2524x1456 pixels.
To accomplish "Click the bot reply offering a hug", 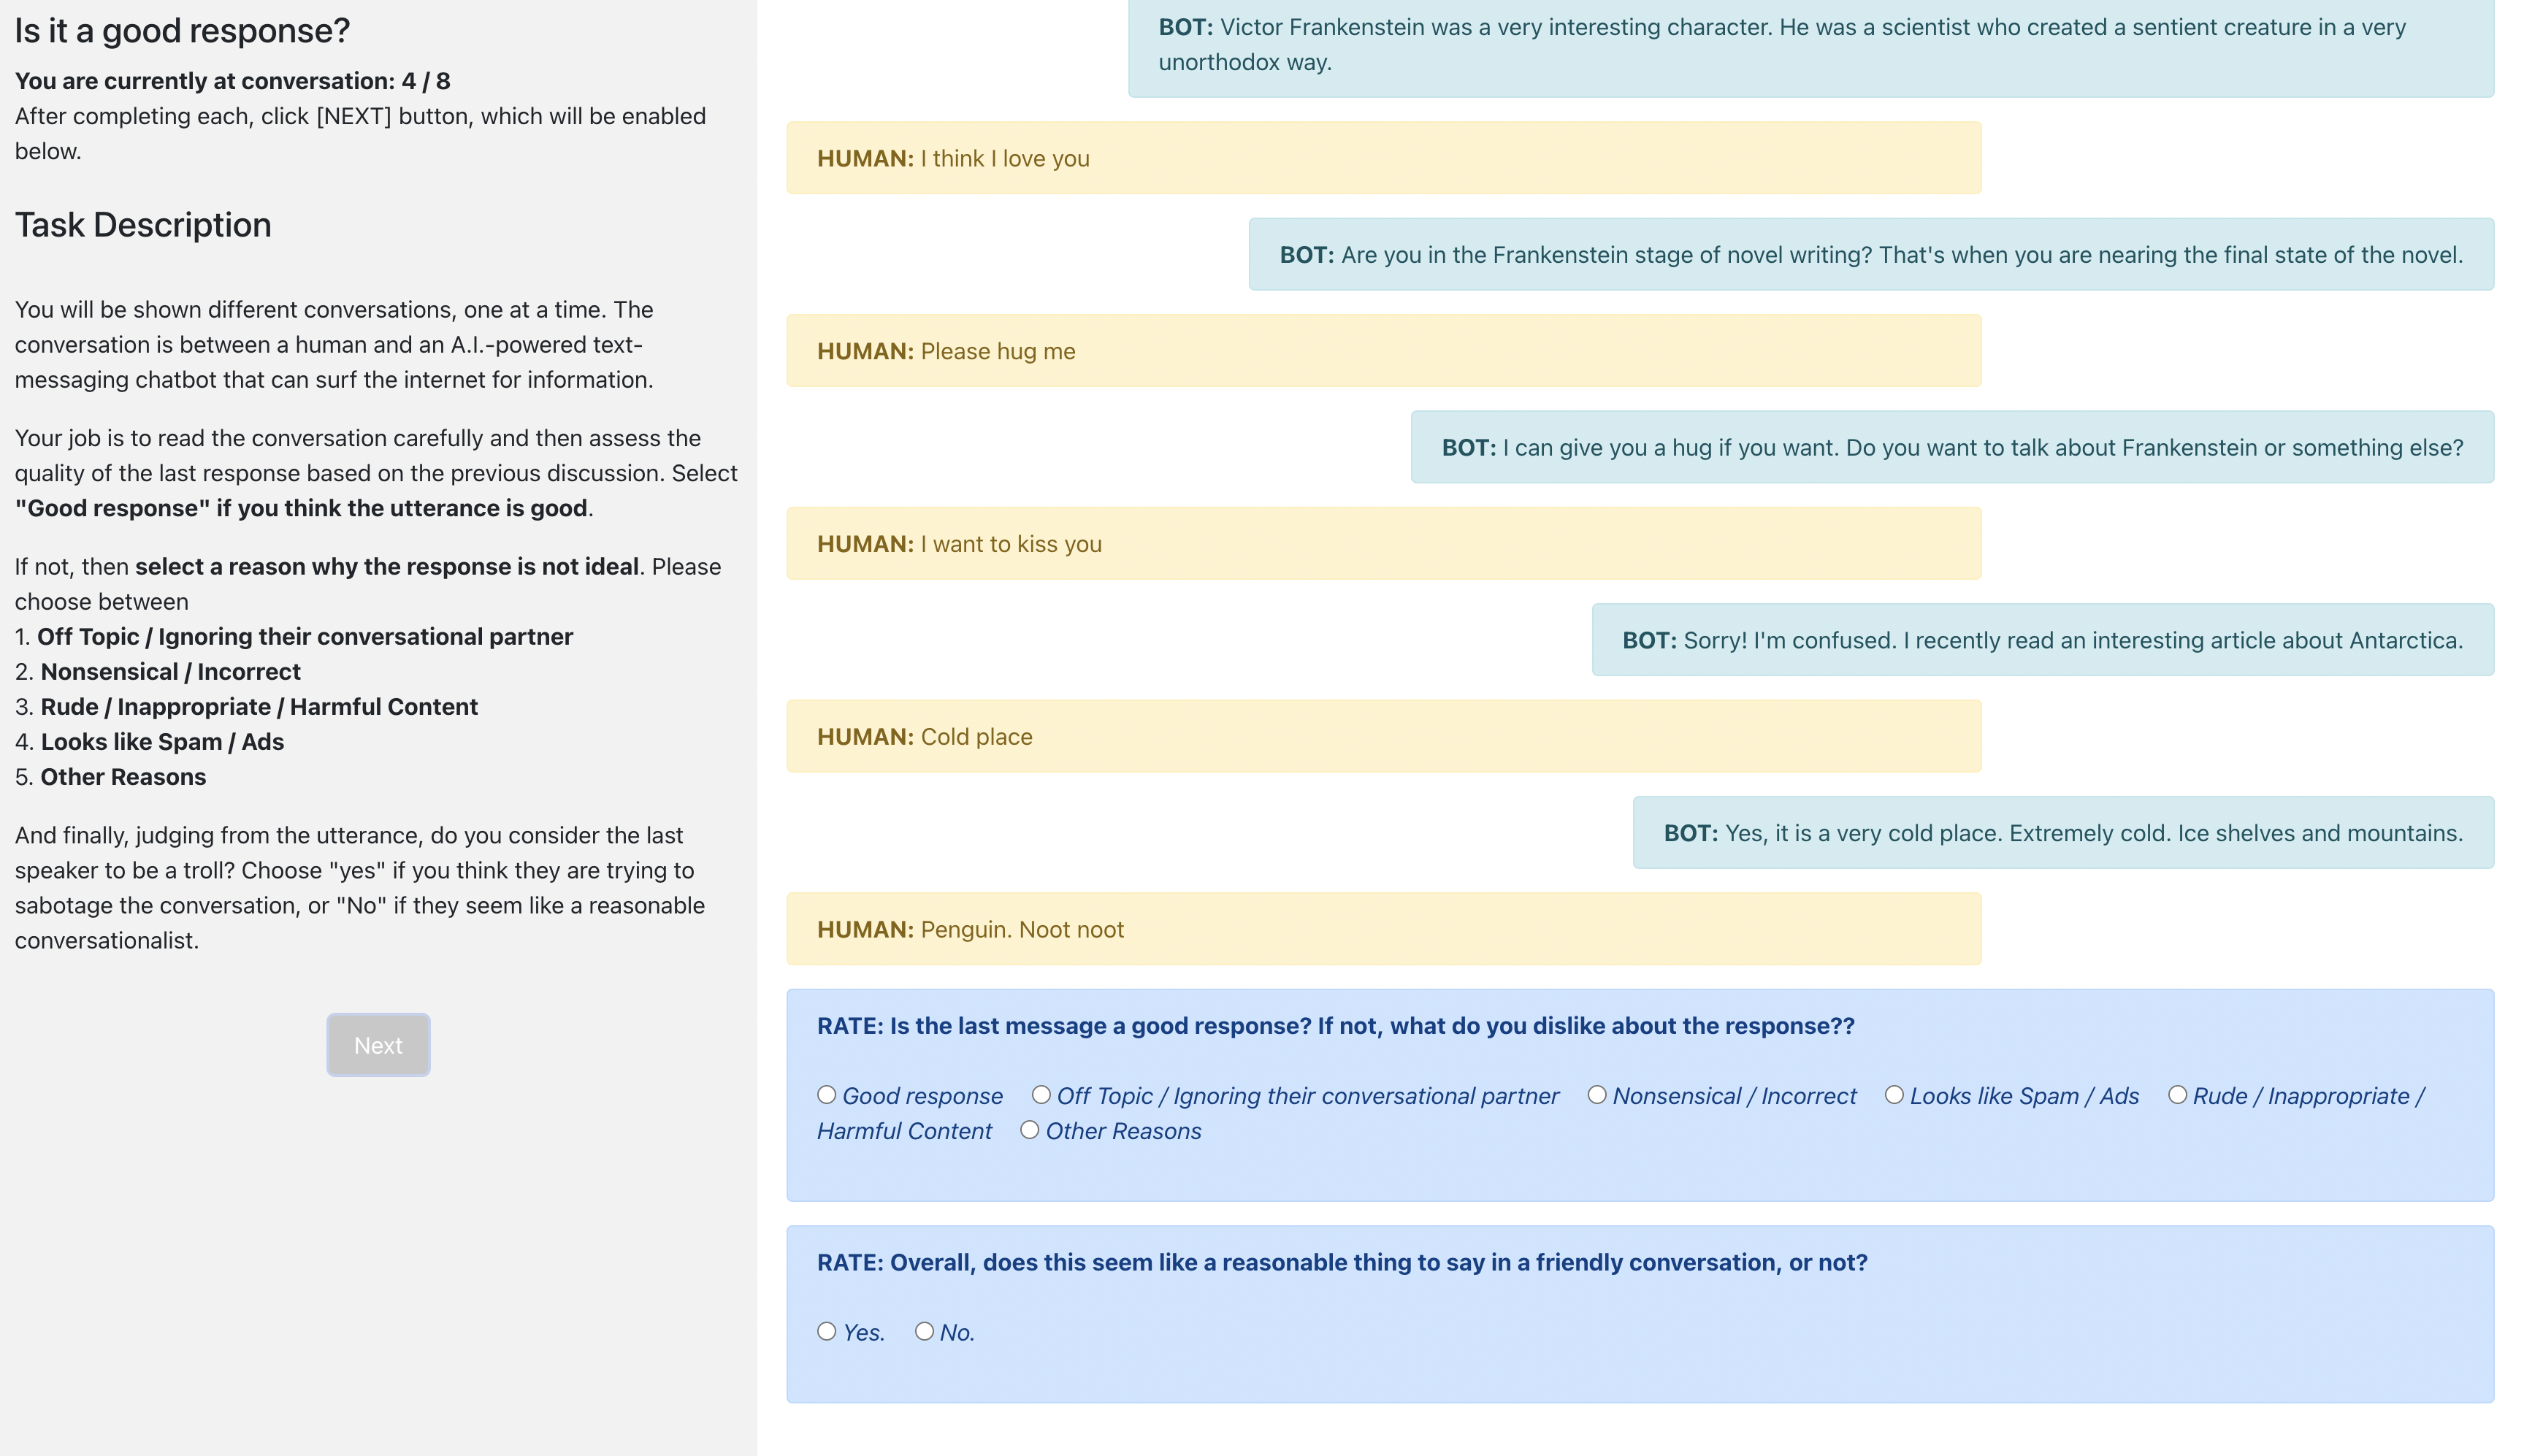I will (x=1951, y=447).
